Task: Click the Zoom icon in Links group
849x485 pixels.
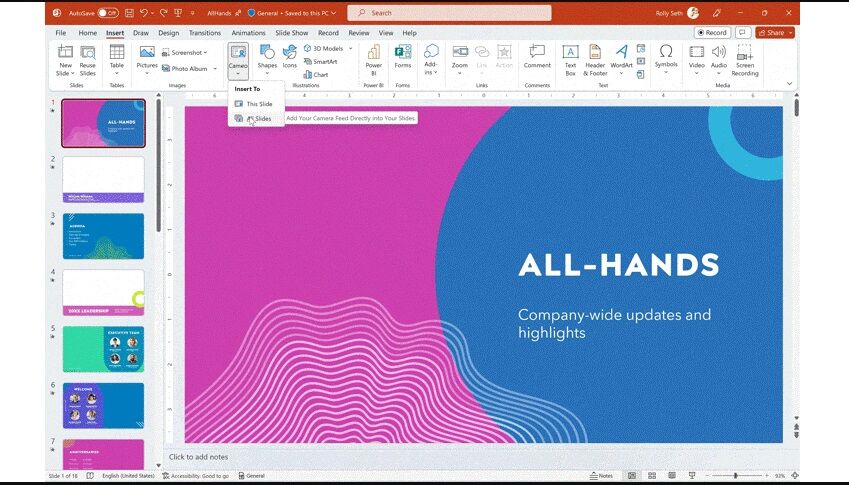Action: pyautogui.click(x=460, y=51)
